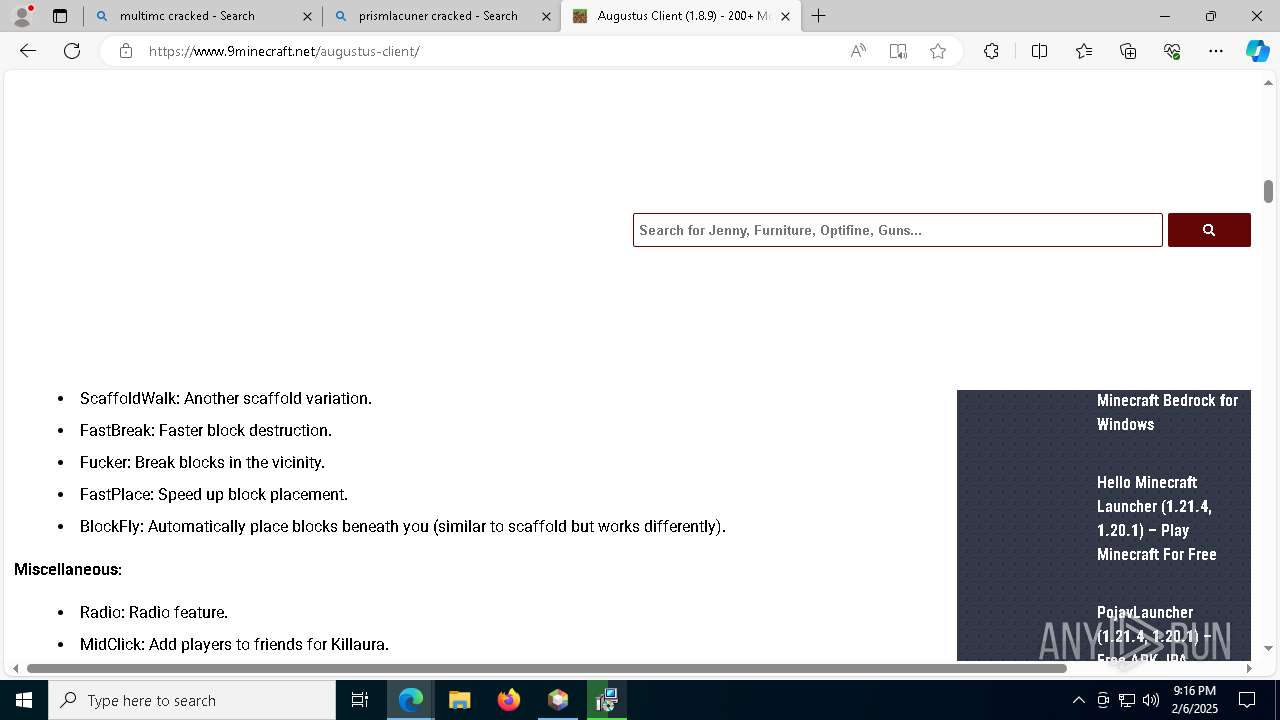Image resolution: width=1280 pixels, height=720 pixels.
Task: Open the last taskbar app icon
Action: click(607, 700)
